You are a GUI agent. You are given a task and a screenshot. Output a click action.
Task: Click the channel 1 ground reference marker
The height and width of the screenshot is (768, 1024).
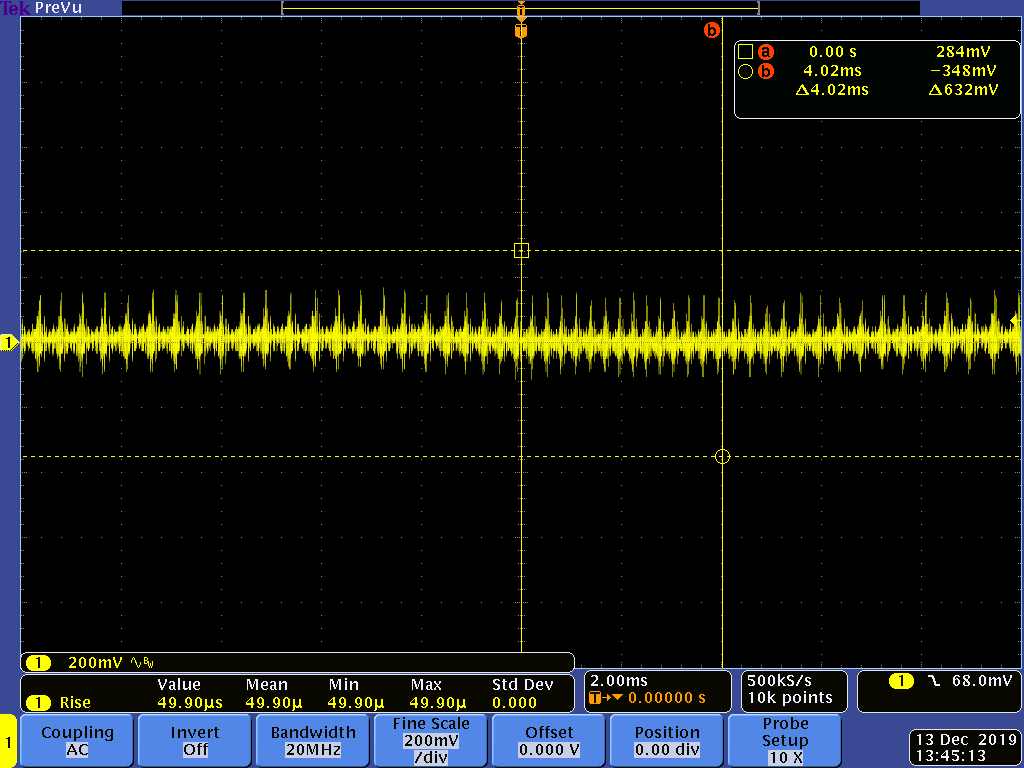[x=8, y=342]
